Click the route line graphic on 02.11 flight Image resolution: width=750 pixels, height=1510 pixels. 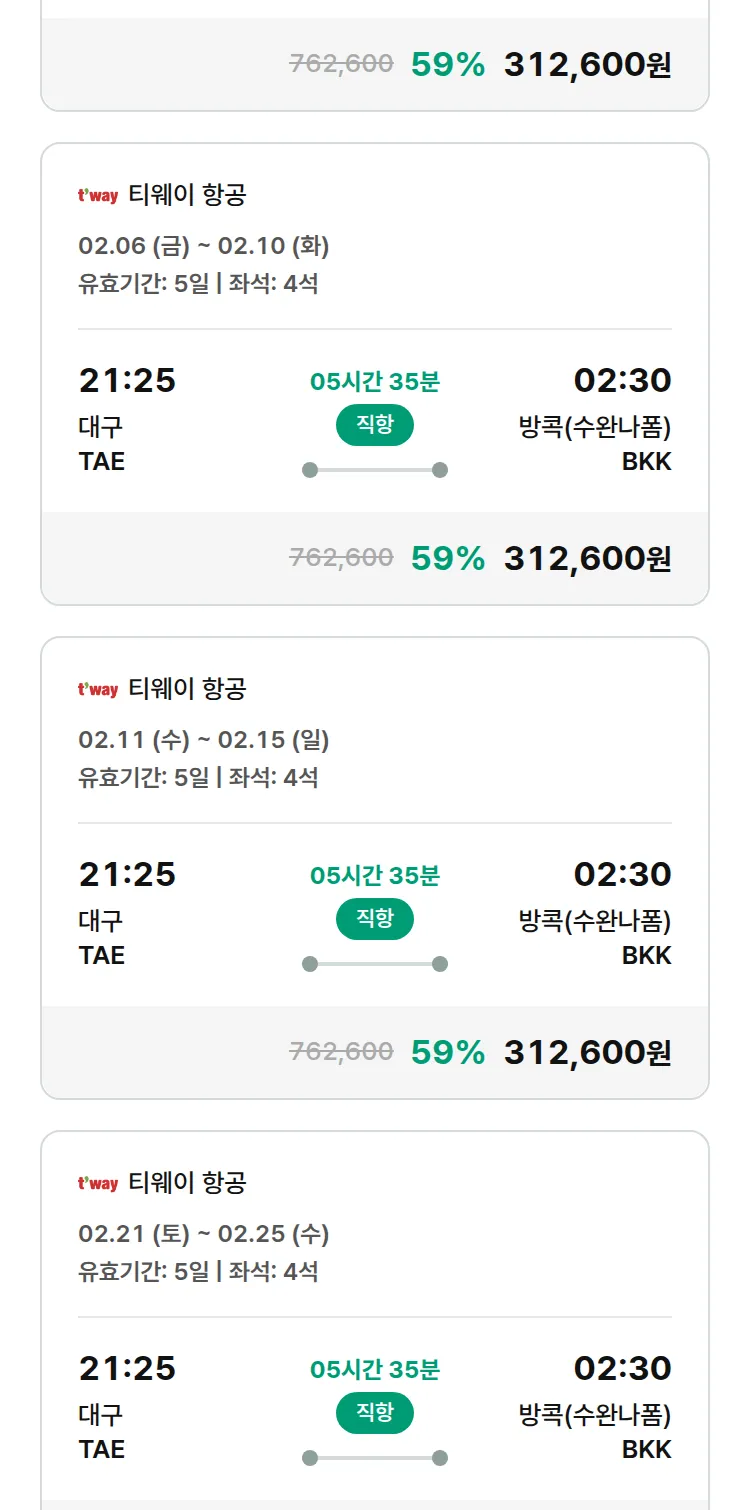coord(375,964)
